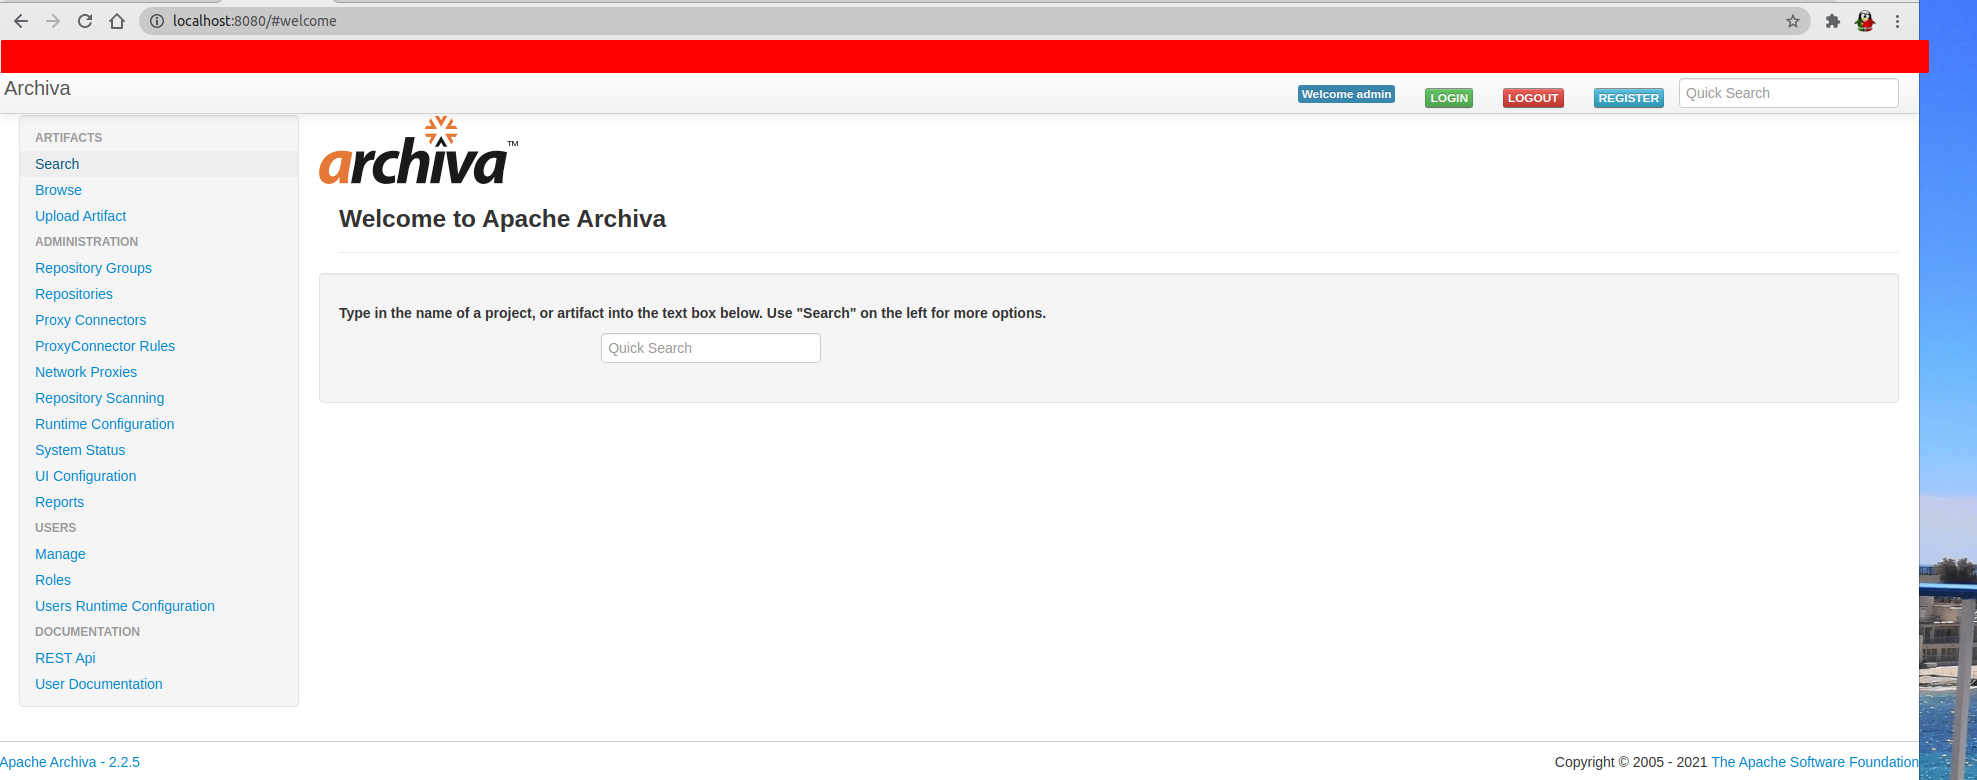Focus the top-right Quick Search field
This screenshot has width=1977, height=780.
[x=1788, y=93]
